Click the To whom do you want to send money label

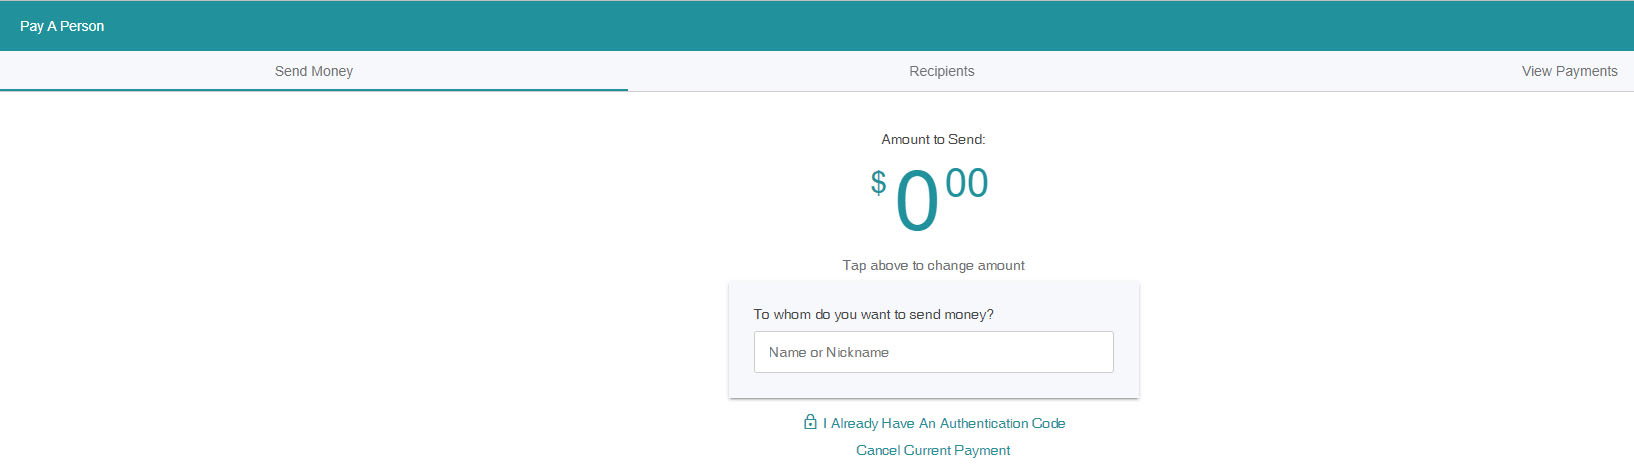[x=873, y=314]
